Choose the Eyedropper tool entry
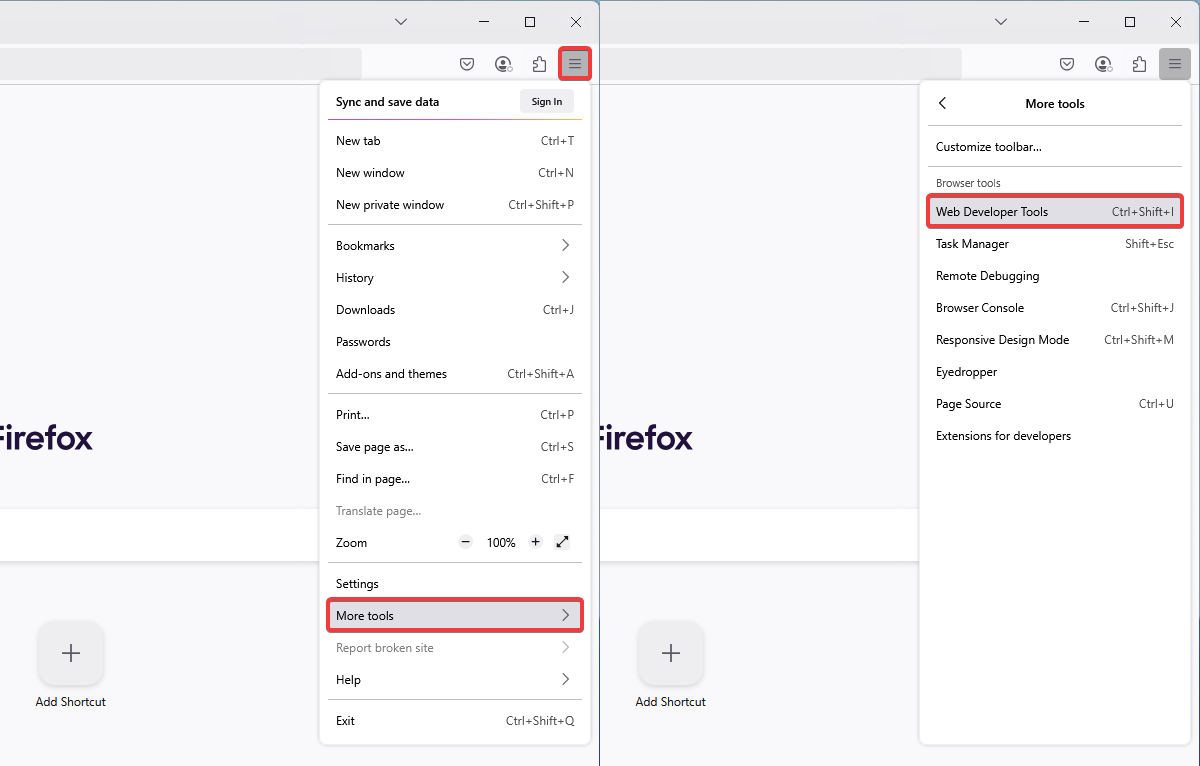1200x766 pixels. [966, 372]
